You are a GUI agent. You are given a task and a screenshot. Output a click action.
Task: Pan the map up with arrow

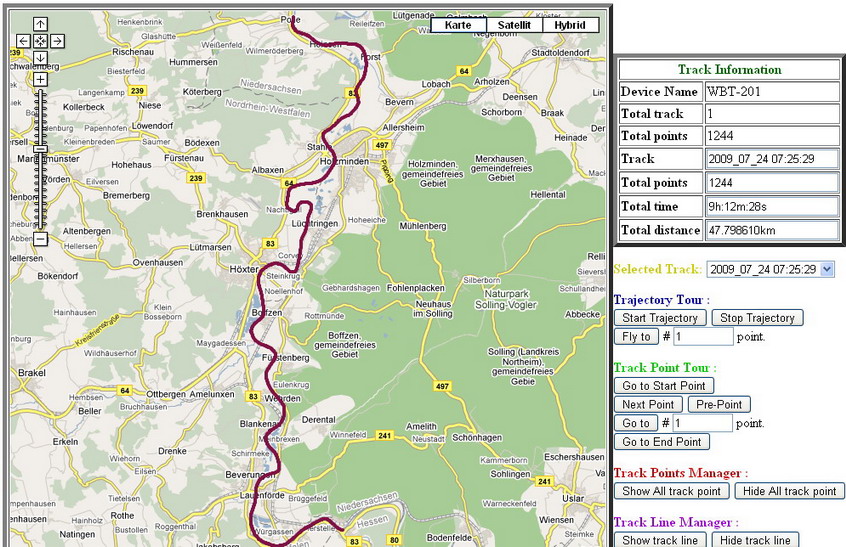40,24
